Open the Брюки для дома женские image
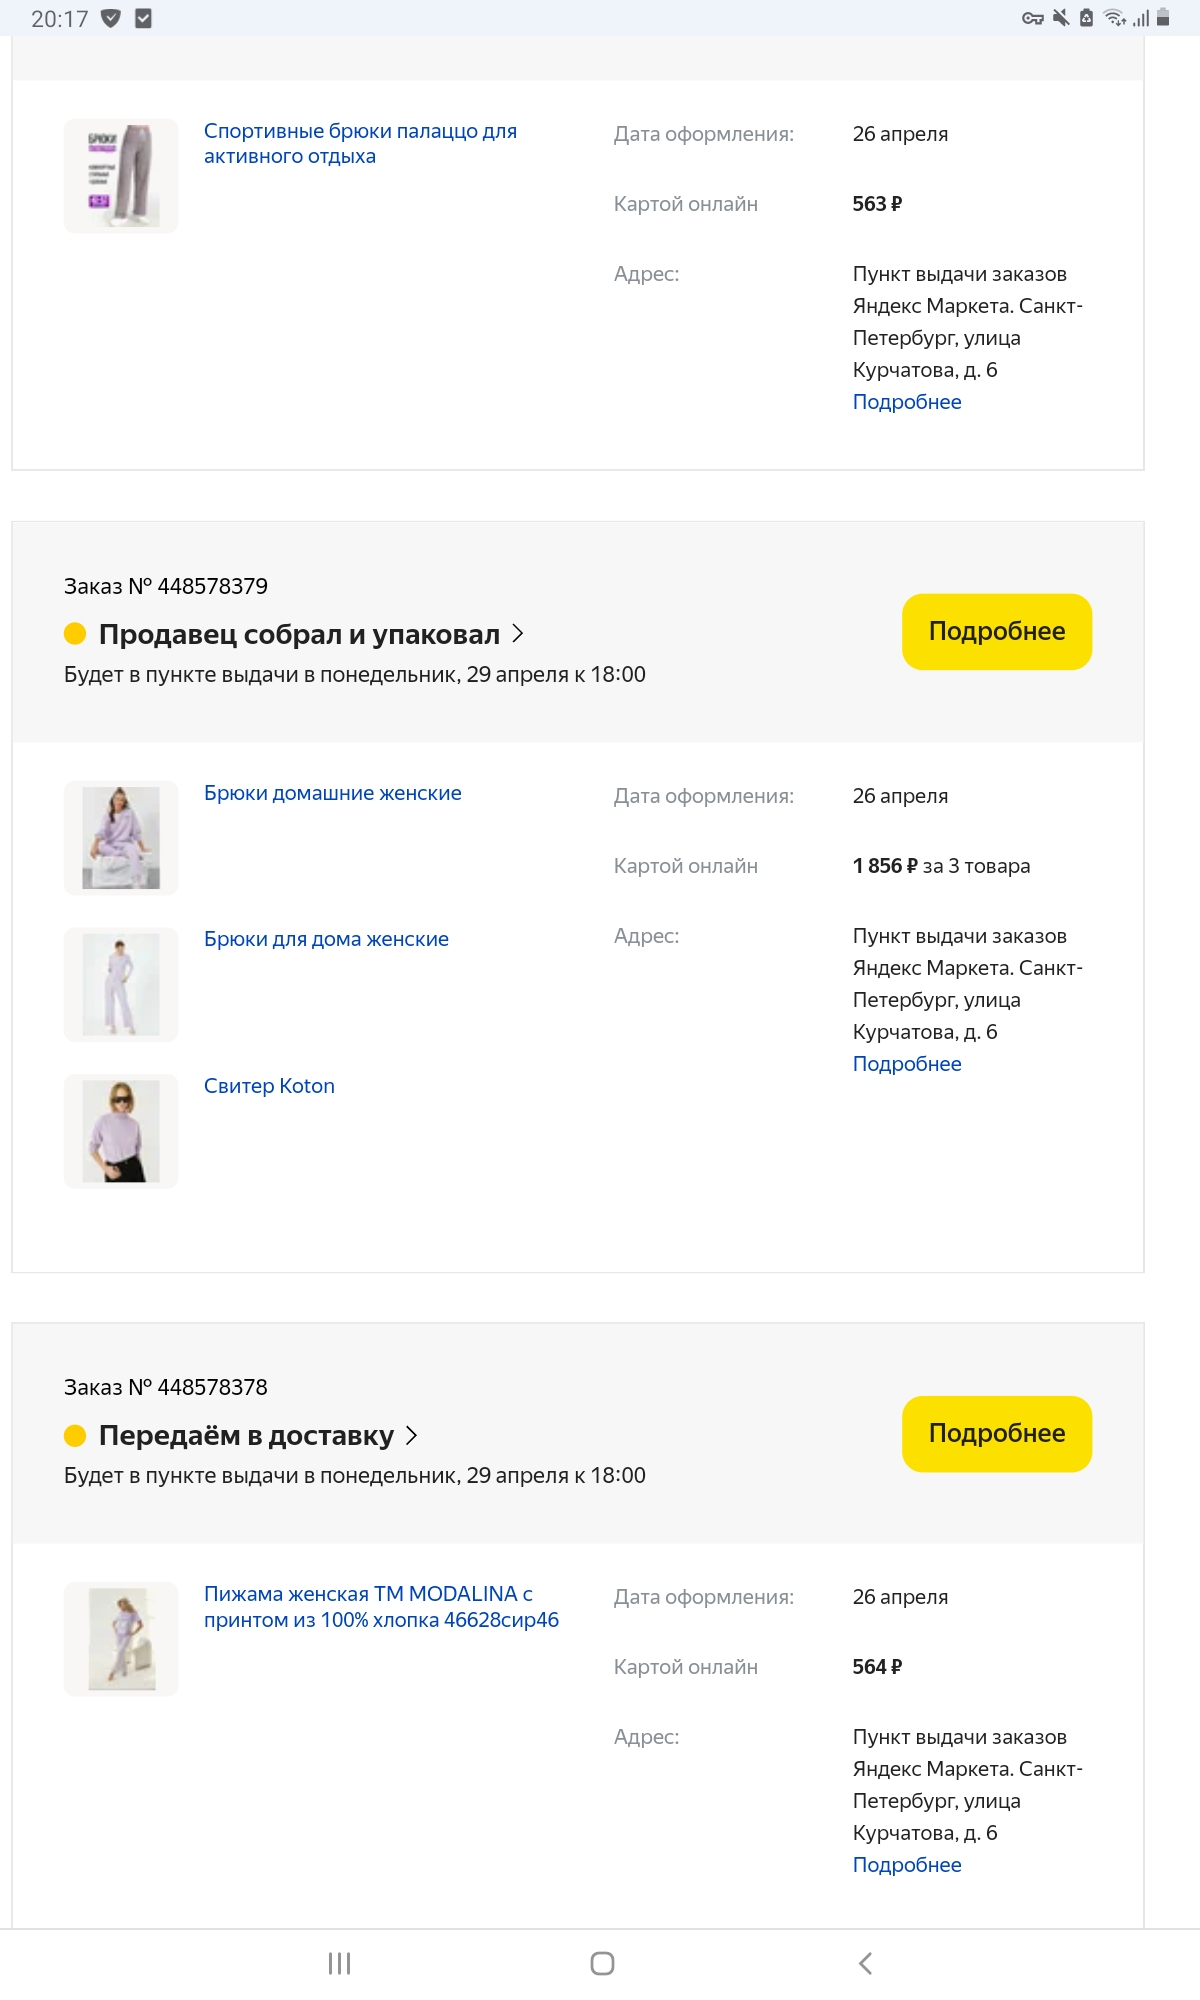This screenshot has width=1200, height=2000. pos(121,984)
